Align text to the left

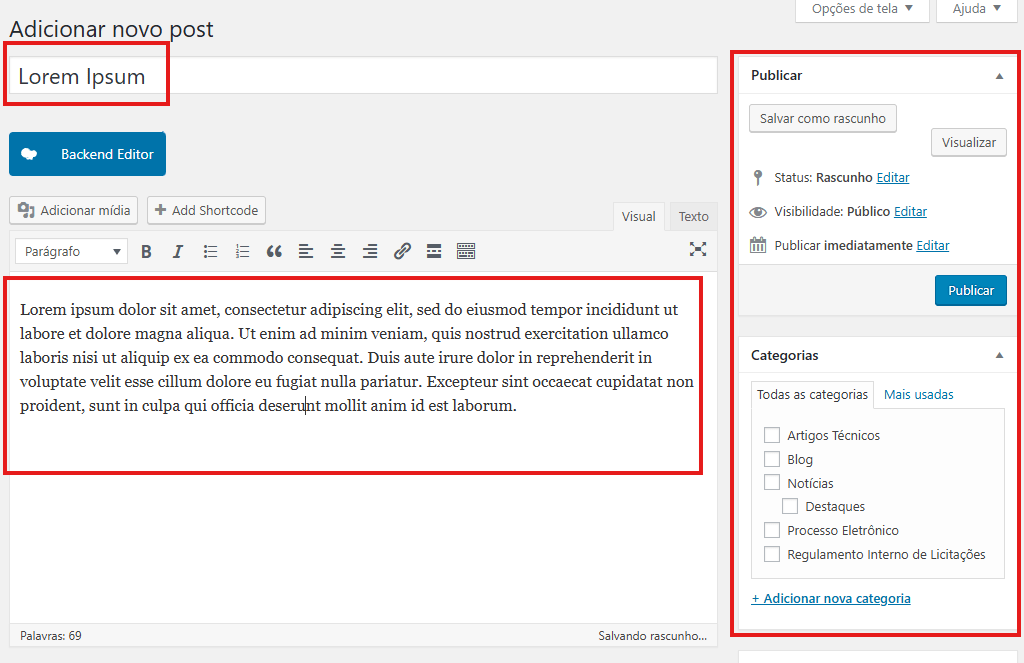306,251
